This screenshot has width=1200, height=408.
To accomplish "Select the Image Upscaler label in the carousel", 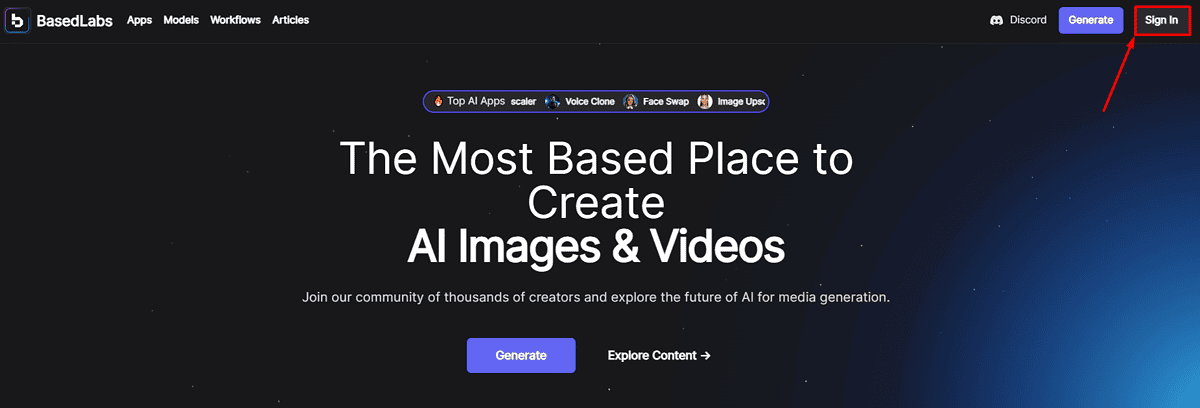I will coord(742,101).
